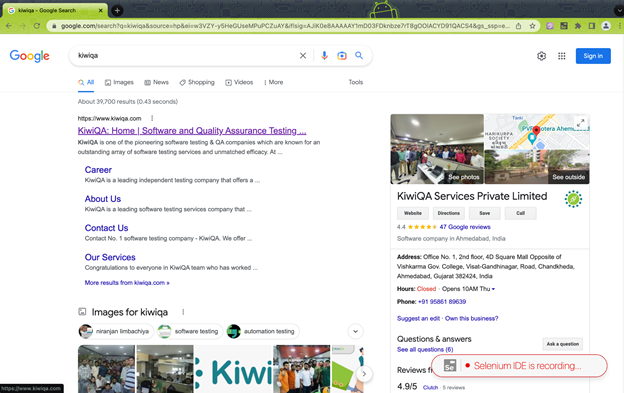Filter images by automation testing chip

click(x=263, y=331)
